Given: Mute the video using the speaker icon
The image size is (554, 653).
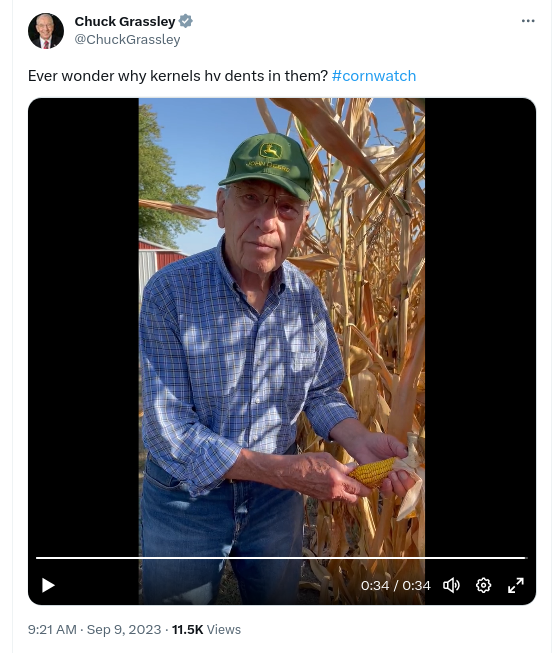Looking at the screenshot, I should pos(451,585).
